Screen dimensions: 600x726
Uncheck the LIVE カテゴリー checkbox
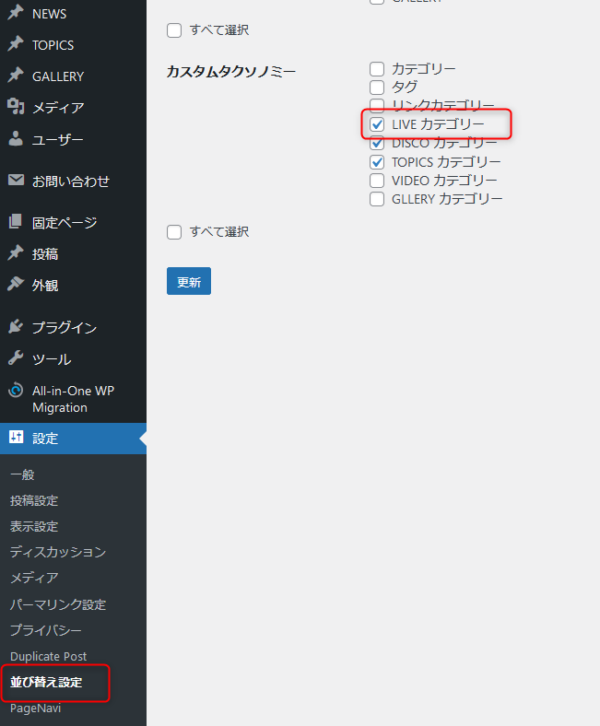pyautogui.click(x=377, y=124)
